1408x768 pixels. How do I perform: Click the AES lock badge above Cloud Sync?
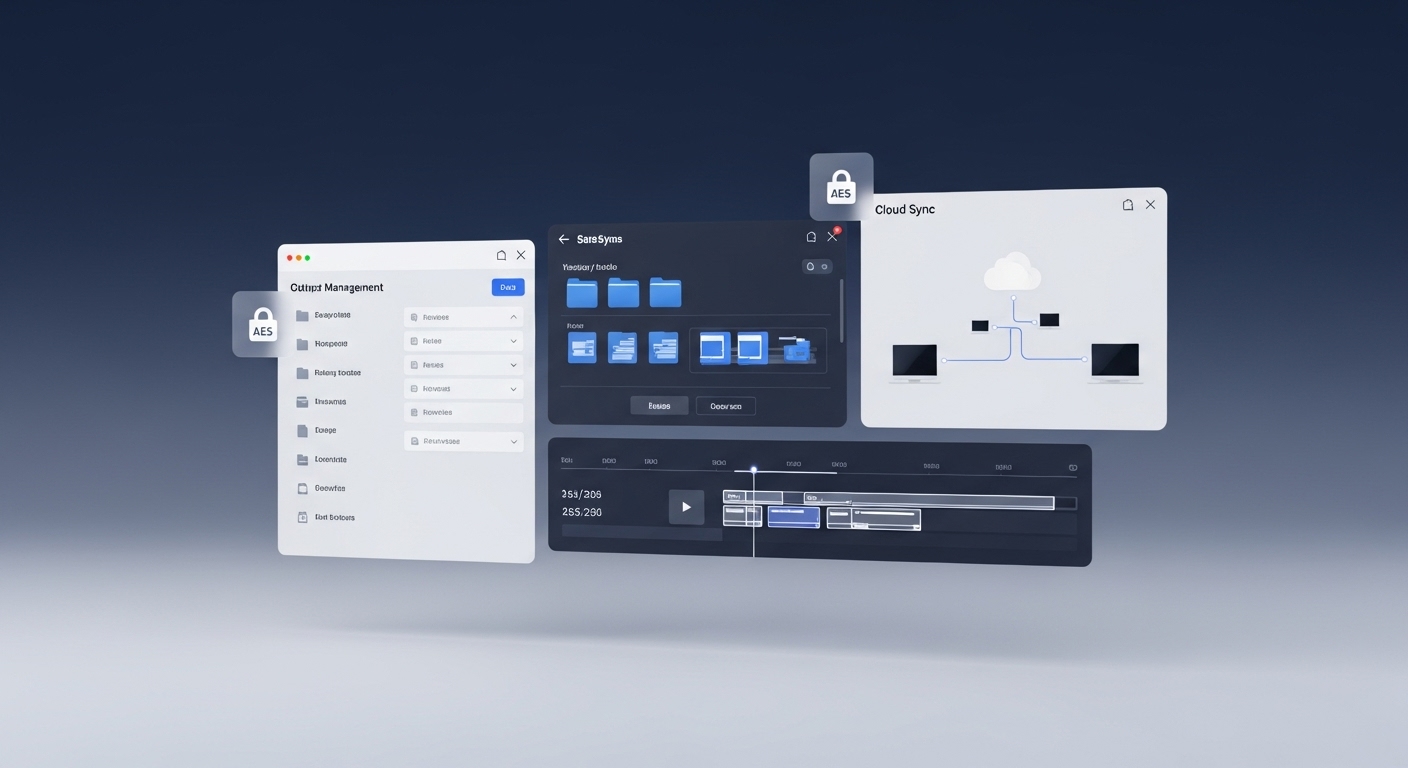840,186
